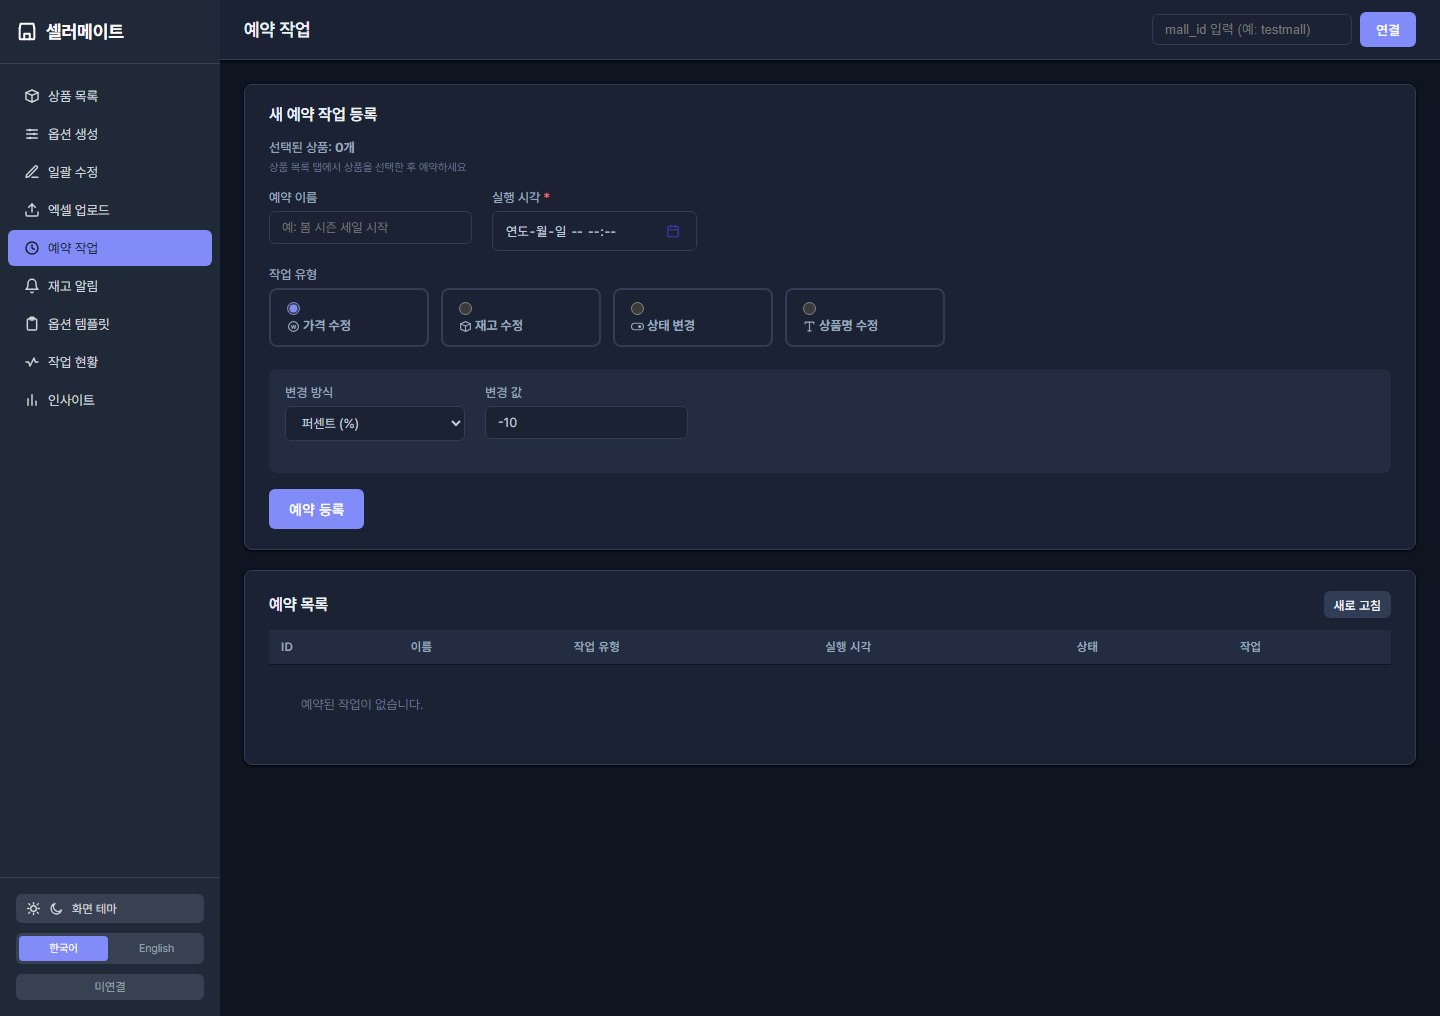Open the 옵션 템플릿 page
Screen dimensions: 1440x1016
[110, 324]
